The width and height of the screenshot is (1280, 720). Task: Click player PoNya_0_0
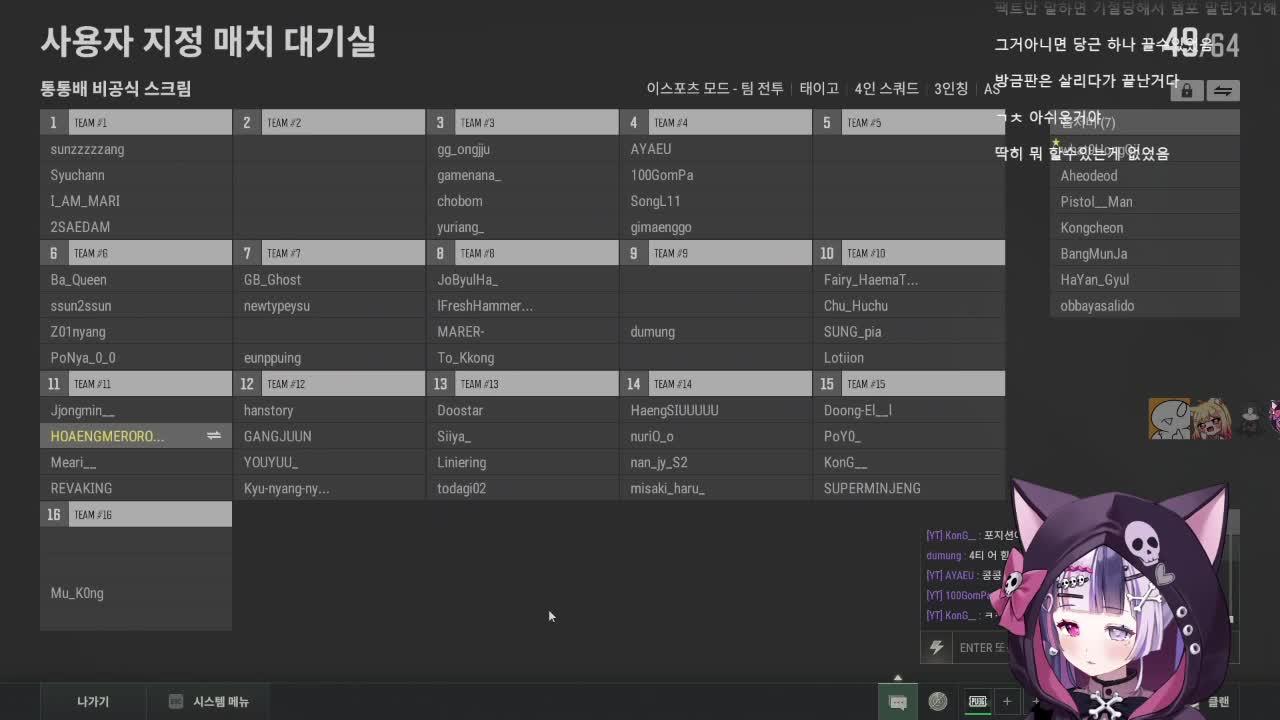point(83,358)
